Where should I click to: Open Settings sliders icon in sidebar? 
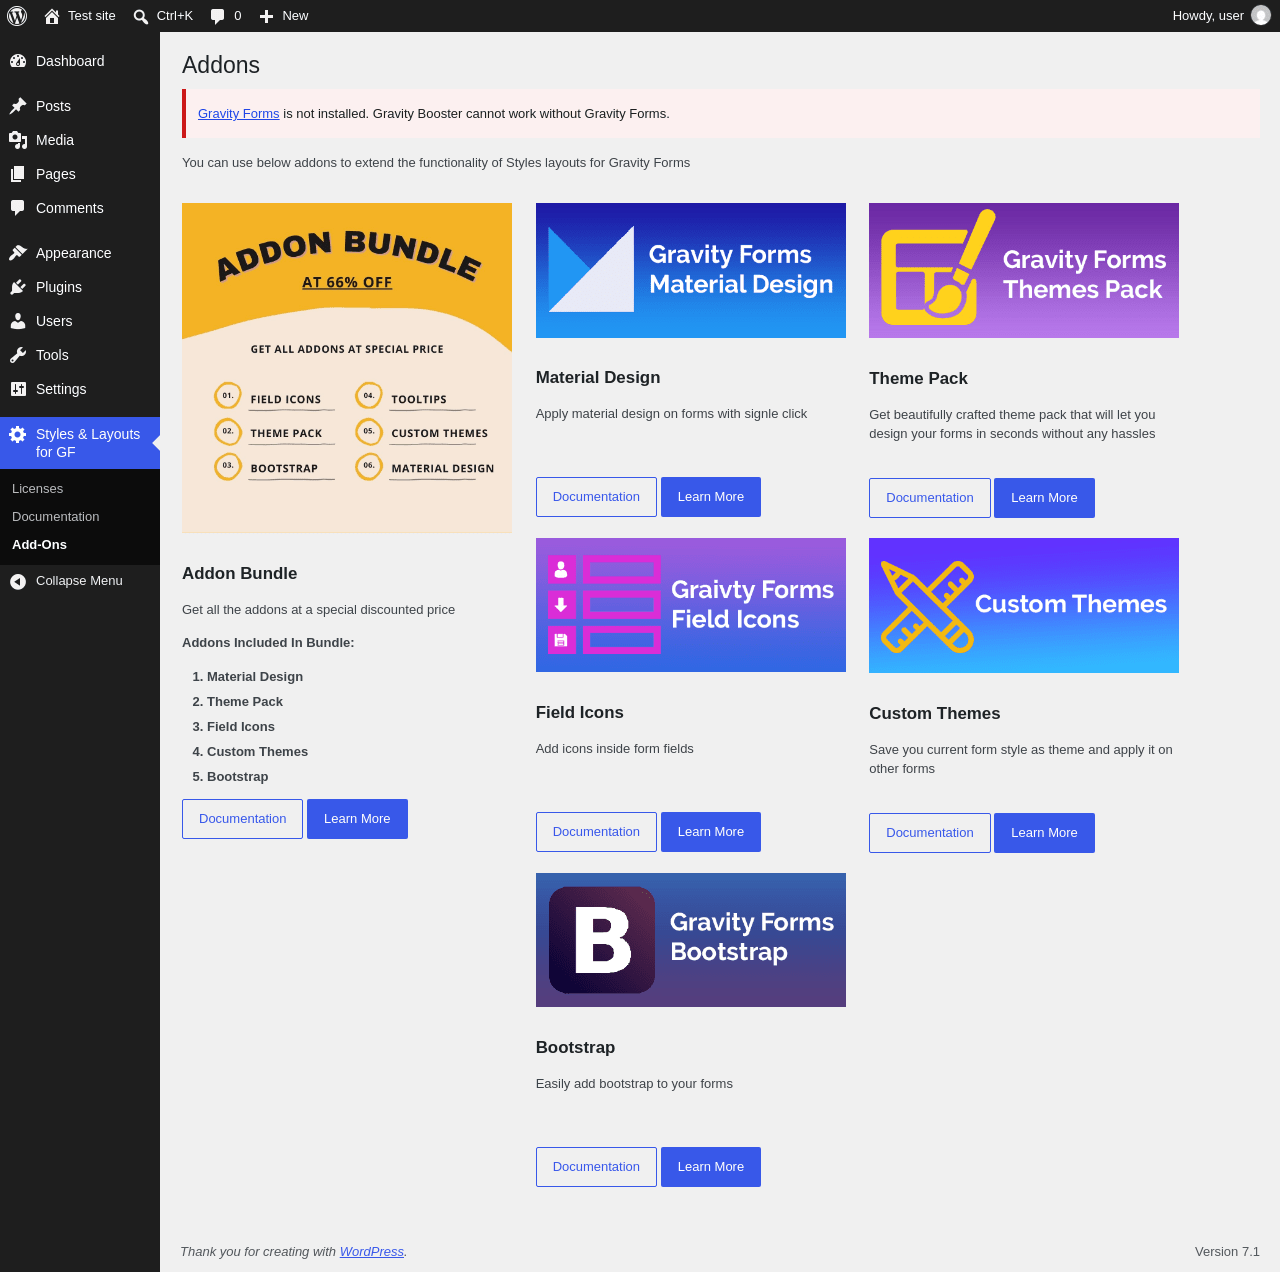[x=18, y=389]
